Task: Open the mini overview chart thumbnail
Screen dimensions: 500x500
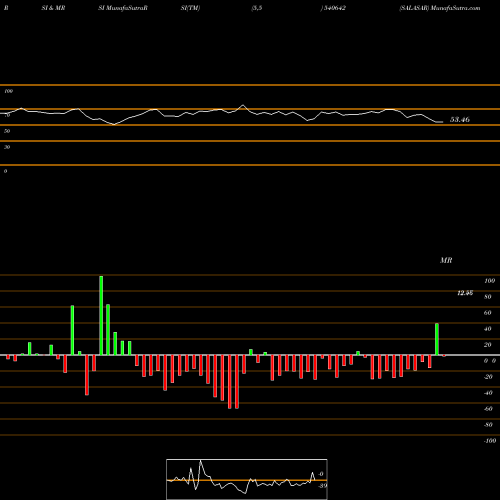Action: click(x=247, y=479)
